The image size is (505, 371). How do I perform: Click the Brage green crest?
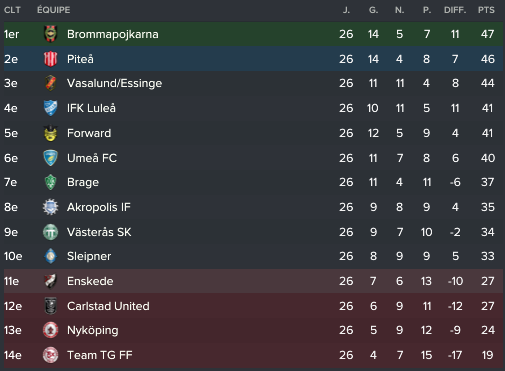(51, 182)
